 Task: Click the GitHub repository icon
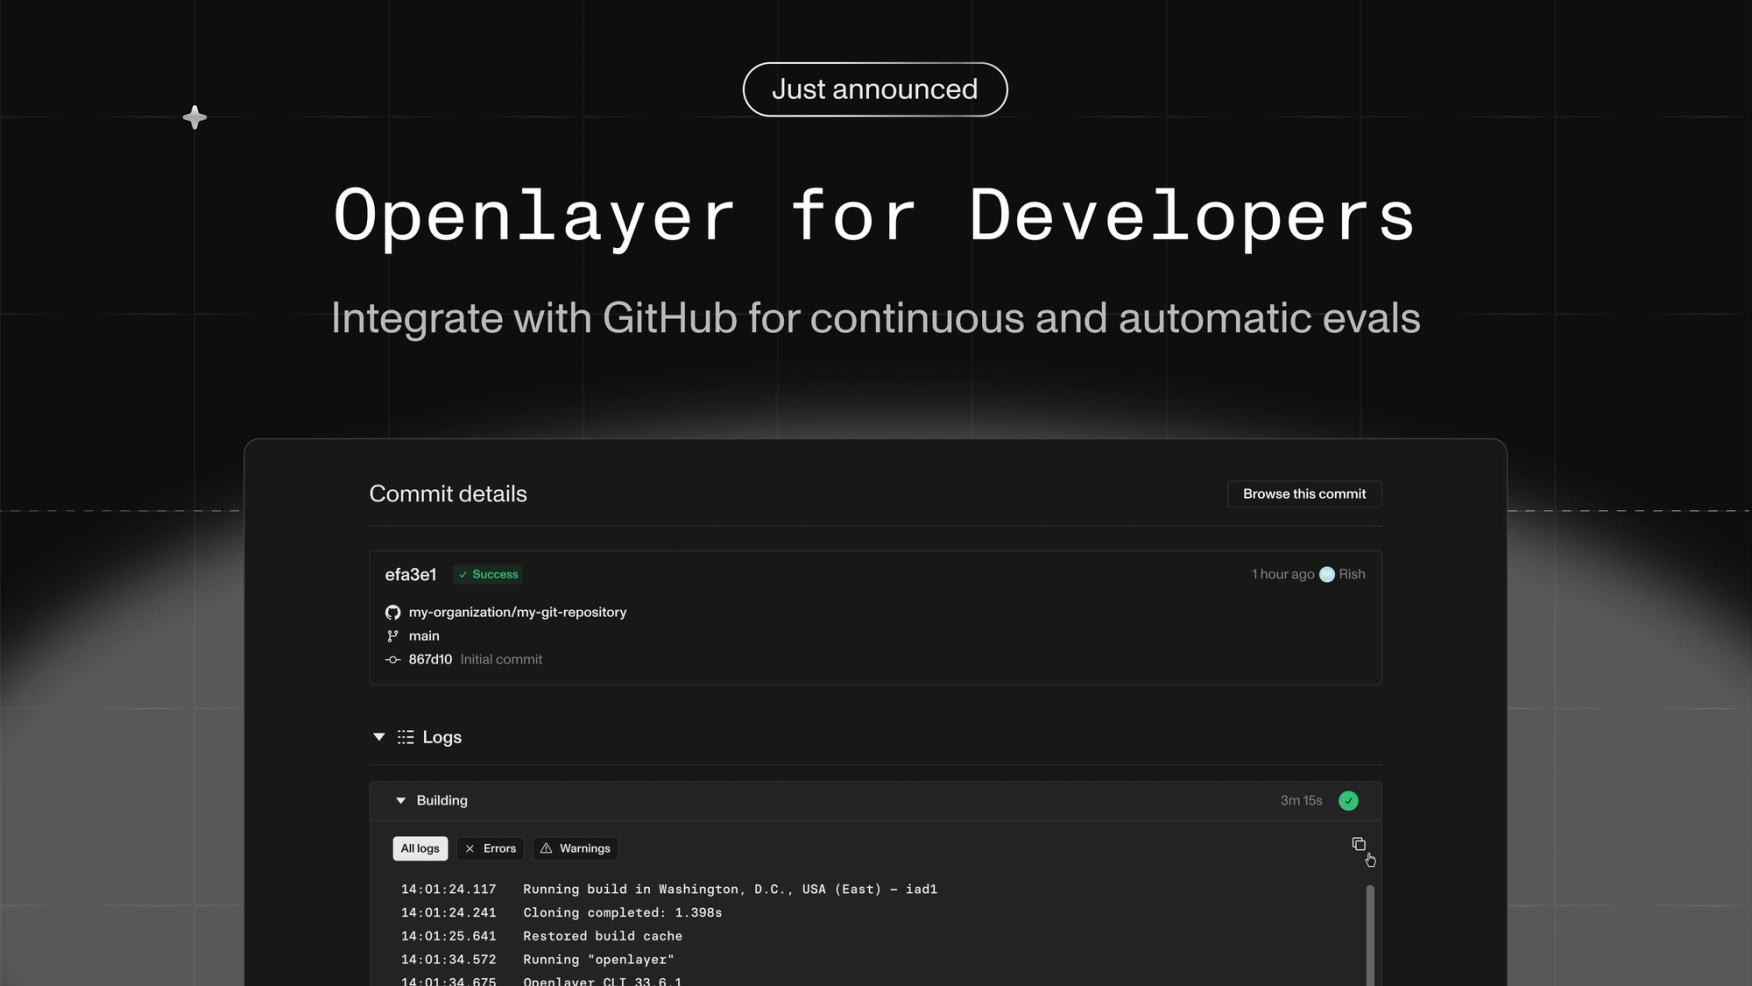coord(393,612)
